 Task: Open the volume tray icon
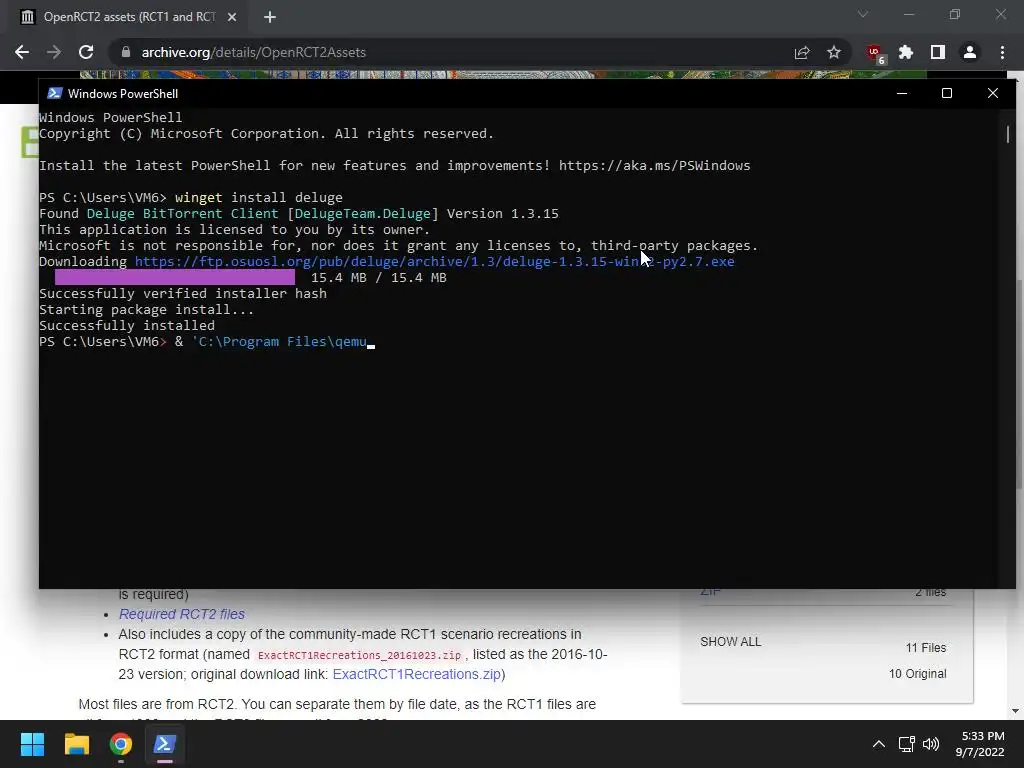point(931,744)
